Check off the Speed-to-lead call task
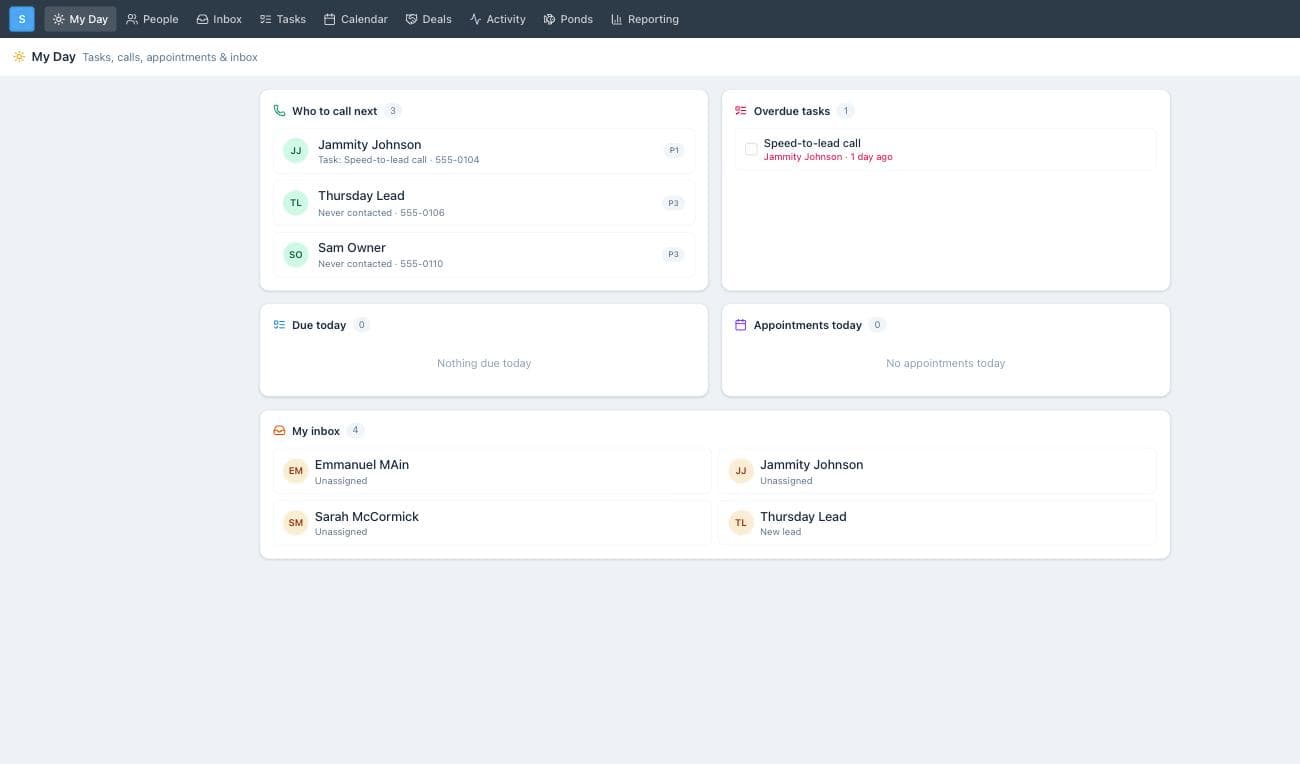1300x764 pixels. click(751, 149)
